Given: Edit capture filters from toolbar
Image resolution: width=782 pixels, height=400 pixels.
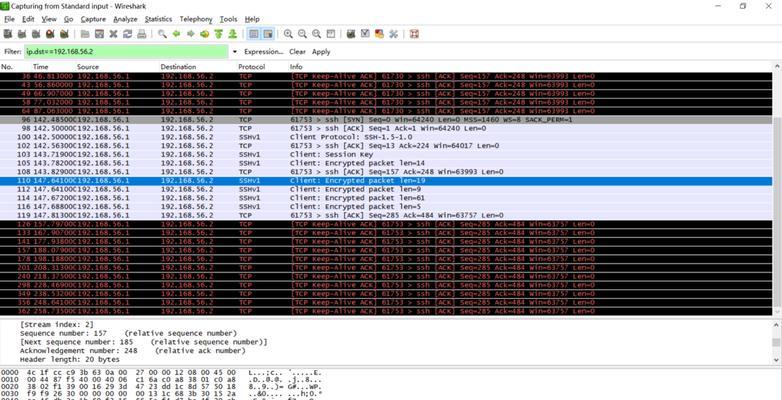Looking at the screenshot, I should pyautogui.click(x=351, y=34).
